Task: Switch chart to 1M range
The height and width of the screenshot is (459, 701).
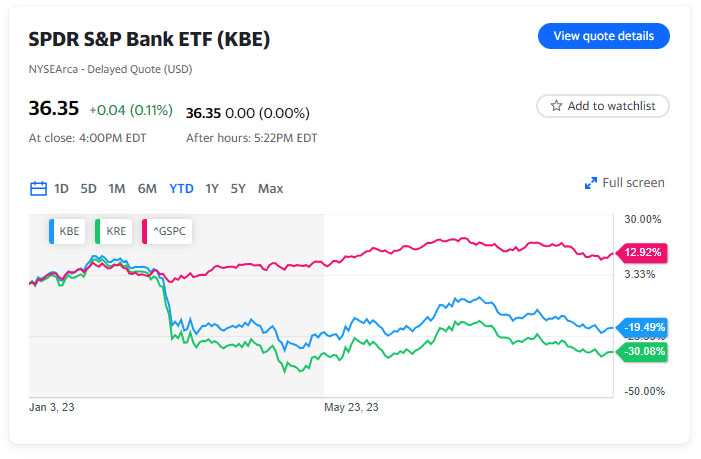Action: tap(117, 188)
